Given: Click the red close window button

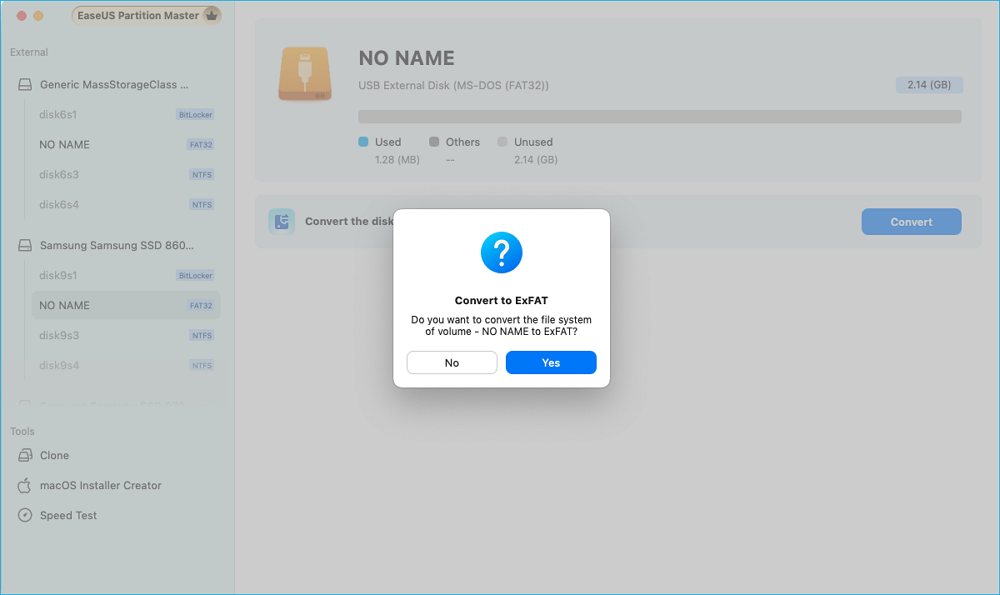Looking at the screenshot, I should click(22, 15).
